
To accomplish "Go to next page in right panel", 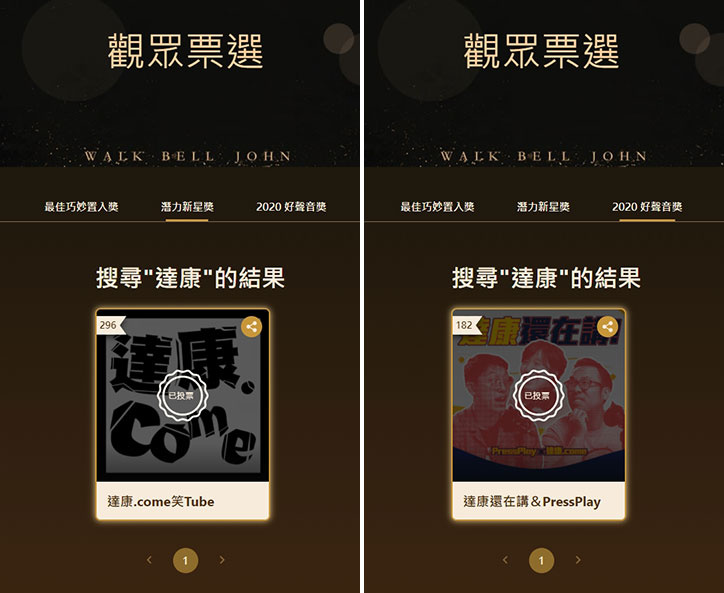I will (x=578, y=560).
